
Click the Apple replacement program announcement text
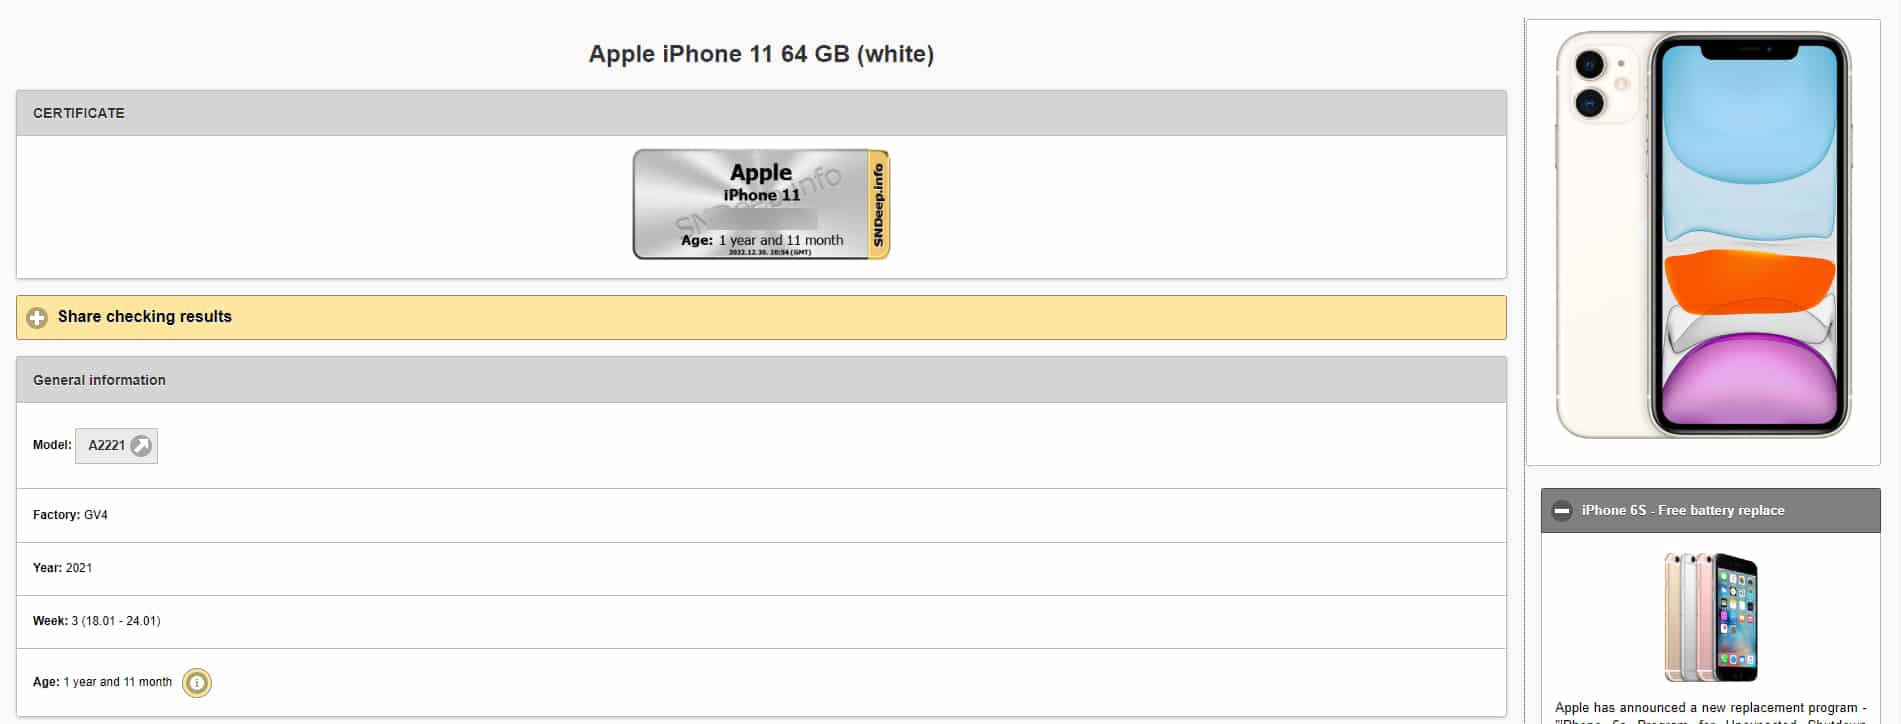(x=1710, y=714)
